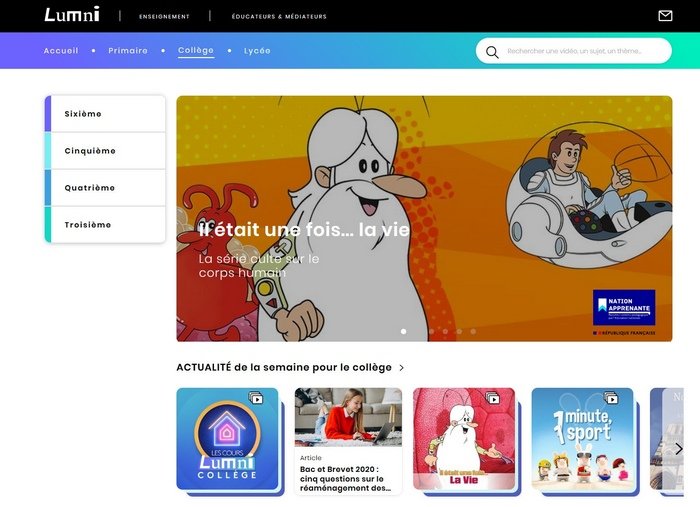Open the Bac et Brevet 2020 article
700x507 pixels.
pyautogui.click(x=348, y=441)
